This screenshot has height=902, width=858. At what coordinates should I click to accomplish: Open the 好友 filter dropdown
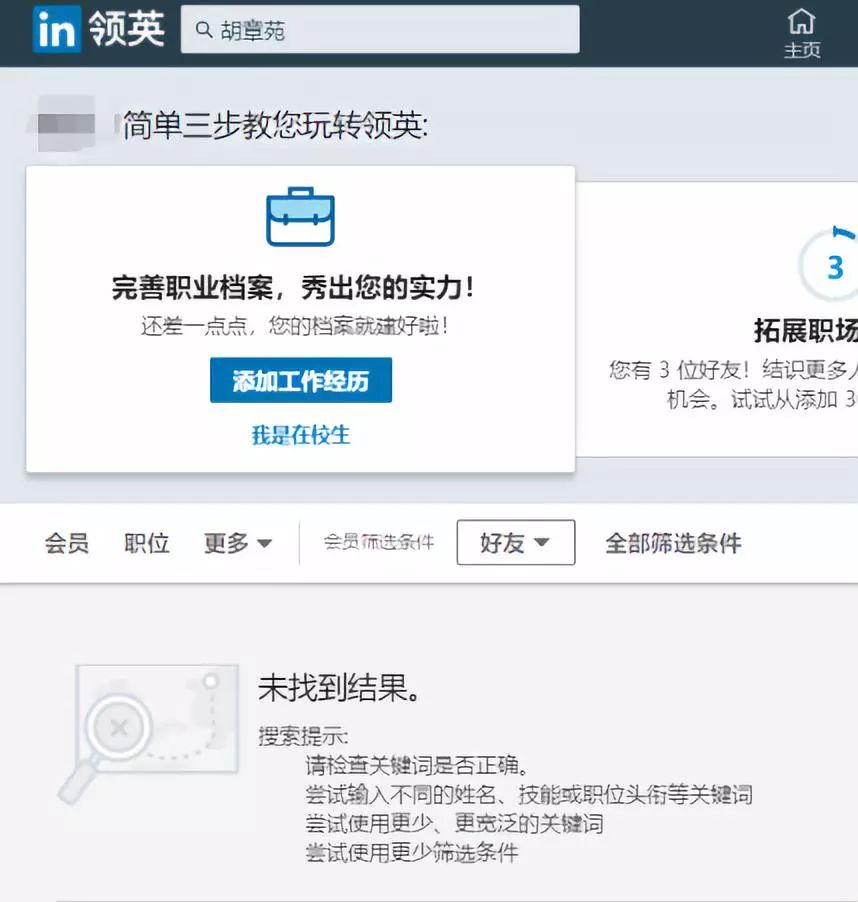point(516,542)
